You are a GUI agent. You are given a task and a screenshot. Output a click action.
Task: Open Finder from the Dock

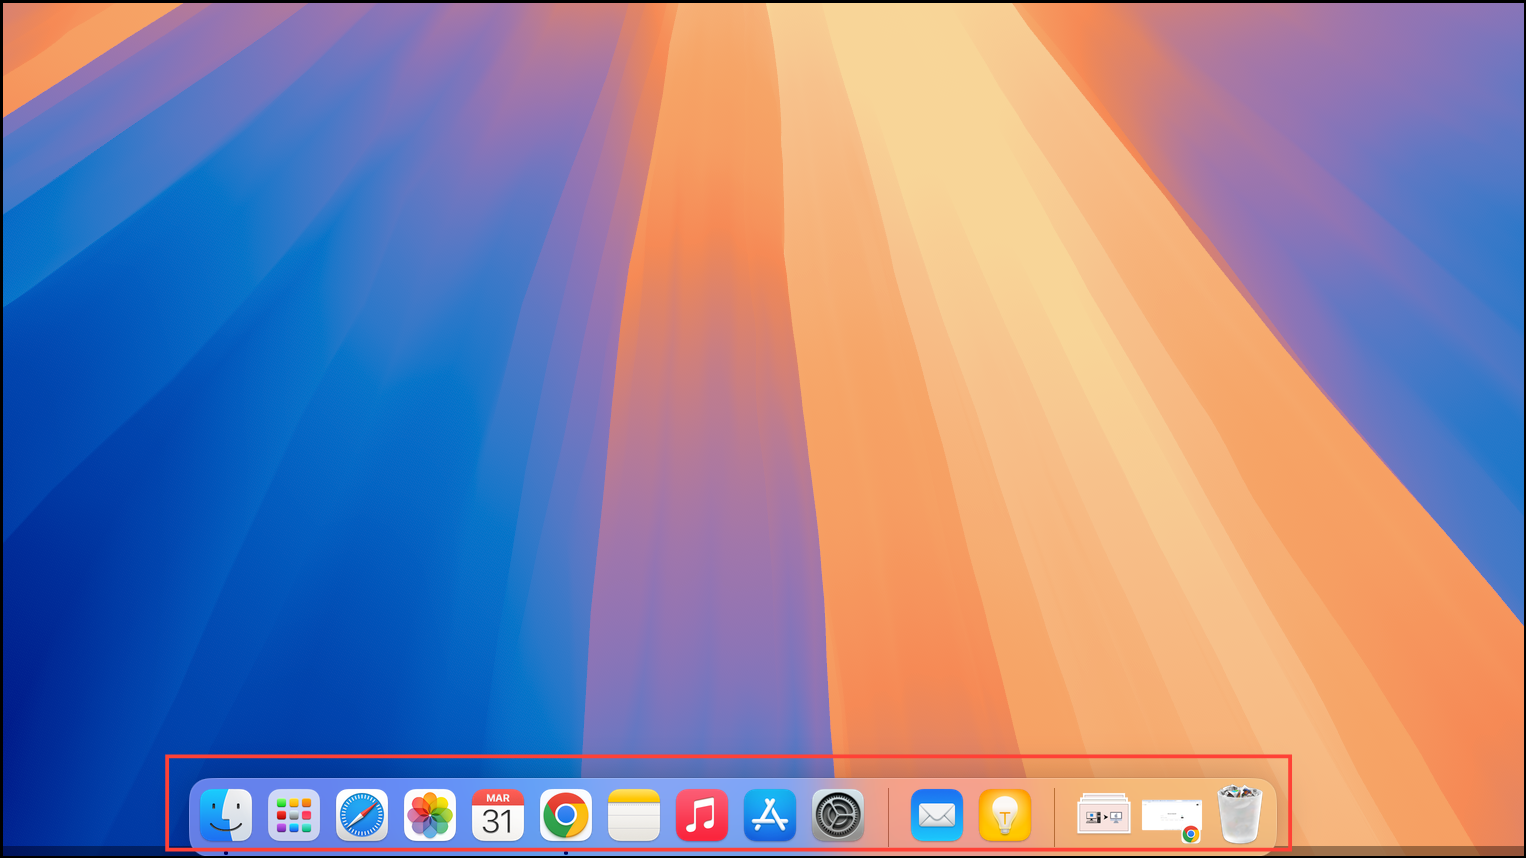[226, 815]
